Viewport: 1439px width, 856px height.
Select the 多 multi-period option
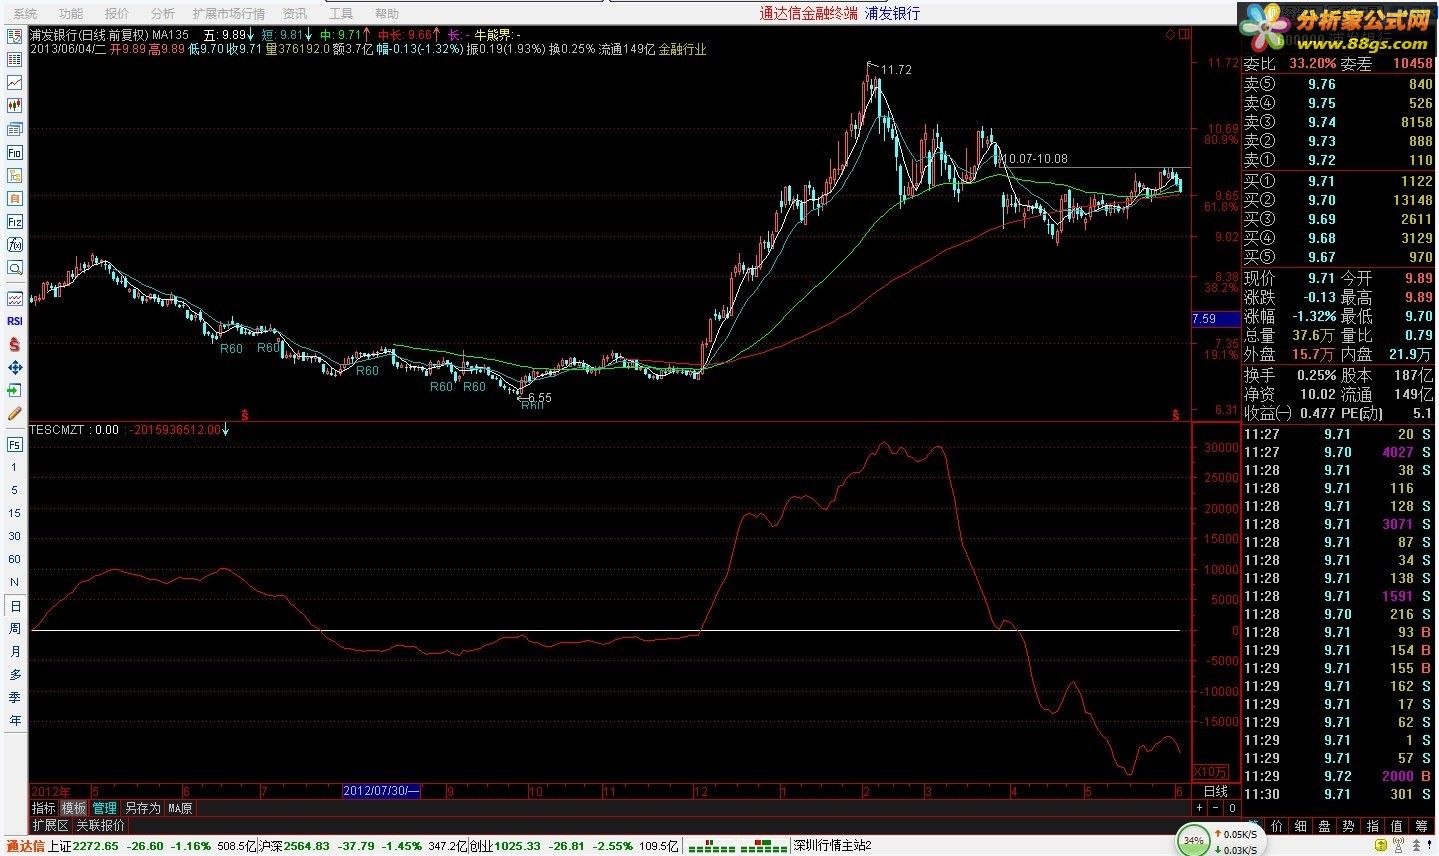(15, 675)
